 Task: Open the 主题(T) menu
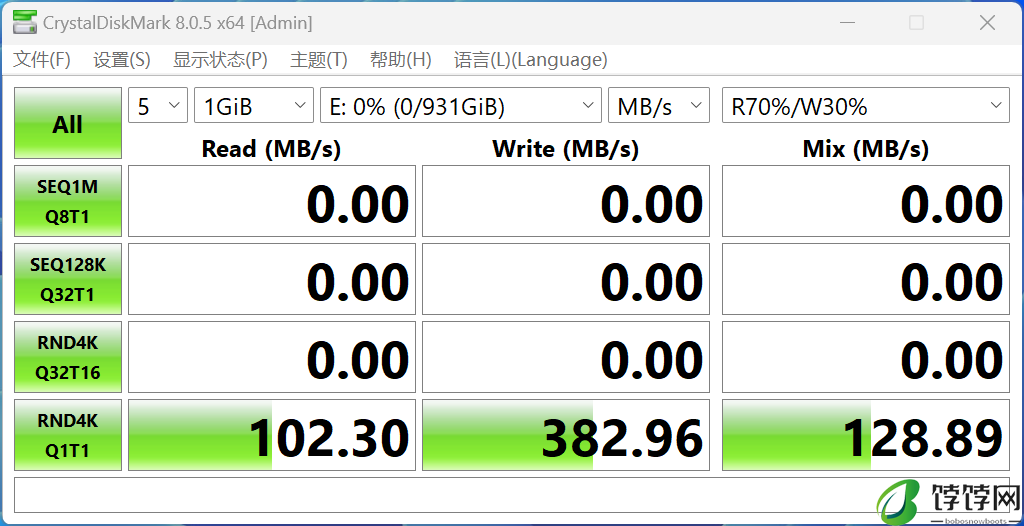tap(319, 60)
